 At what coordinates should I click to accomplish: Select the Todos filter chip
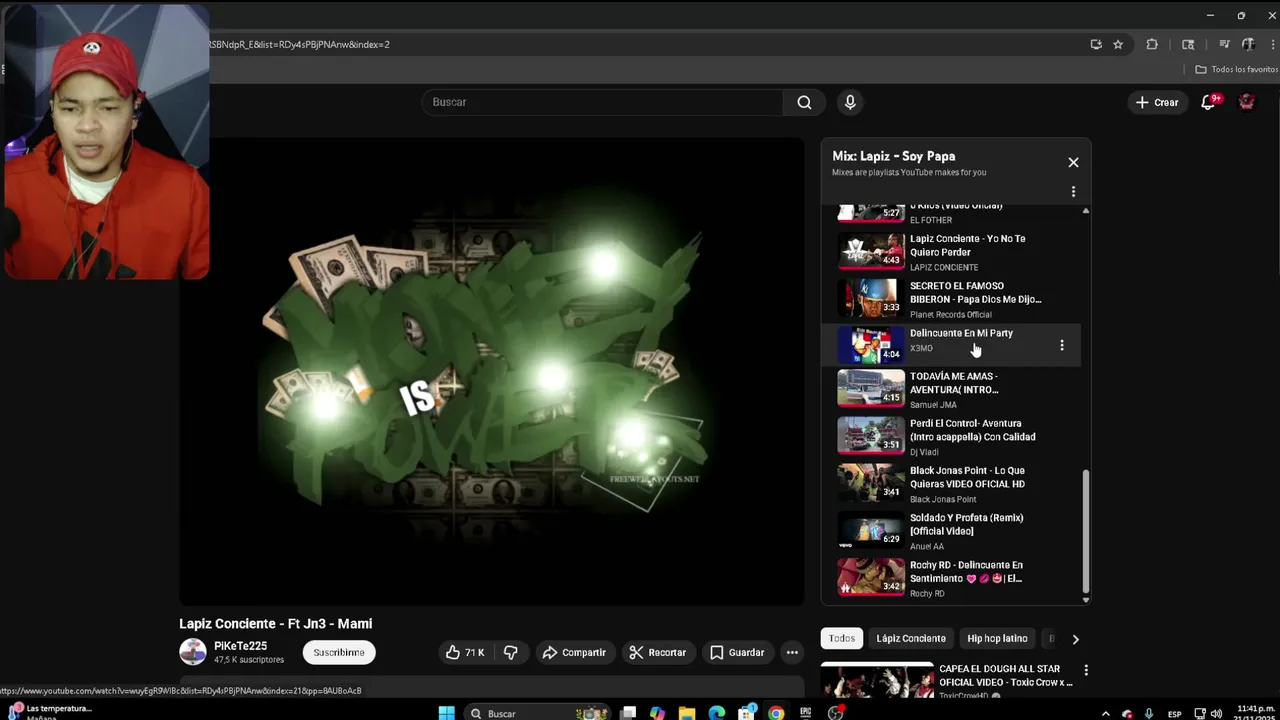[x=842, y=638]
